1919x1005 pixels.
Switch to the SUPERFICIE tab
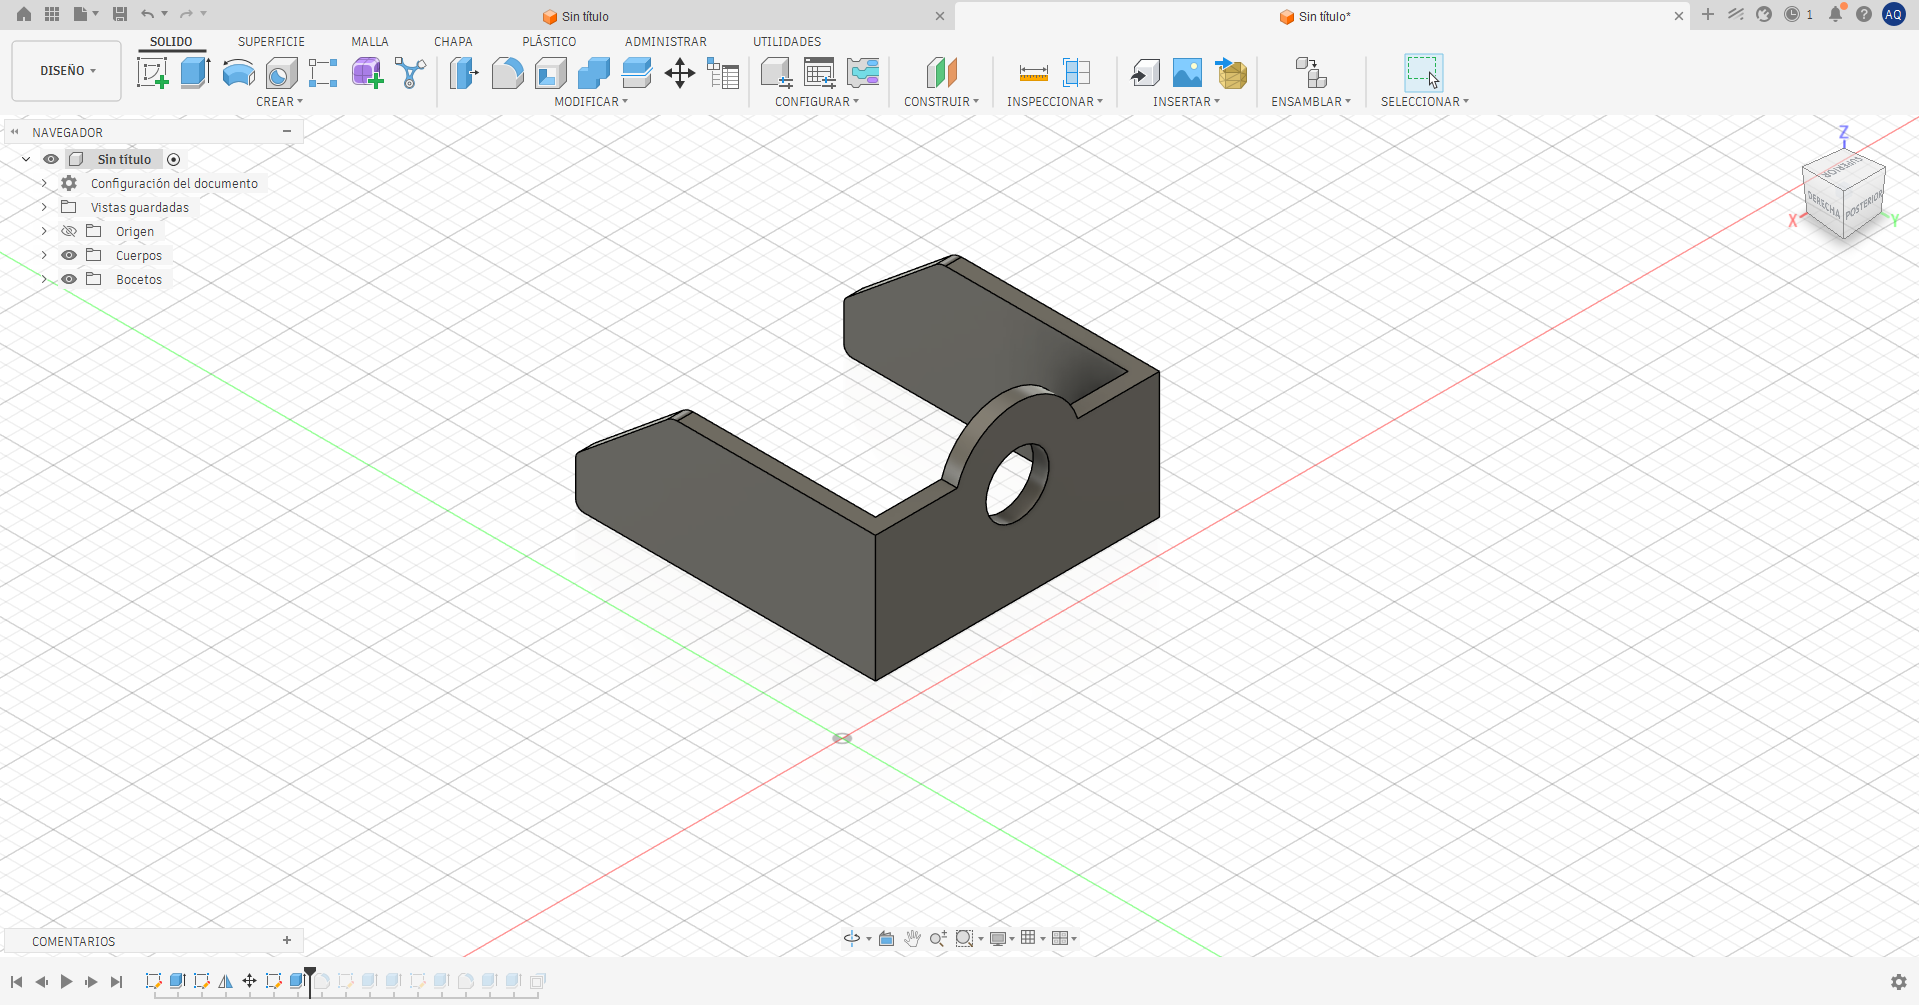(271, 41)
